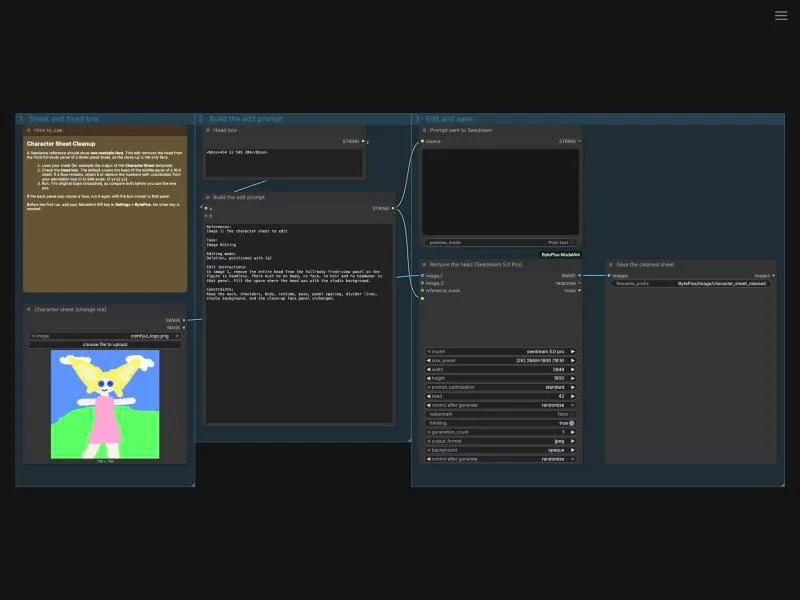Select the Edit and save group title
This screenshot has width=800, height=600.
point(444,119)
